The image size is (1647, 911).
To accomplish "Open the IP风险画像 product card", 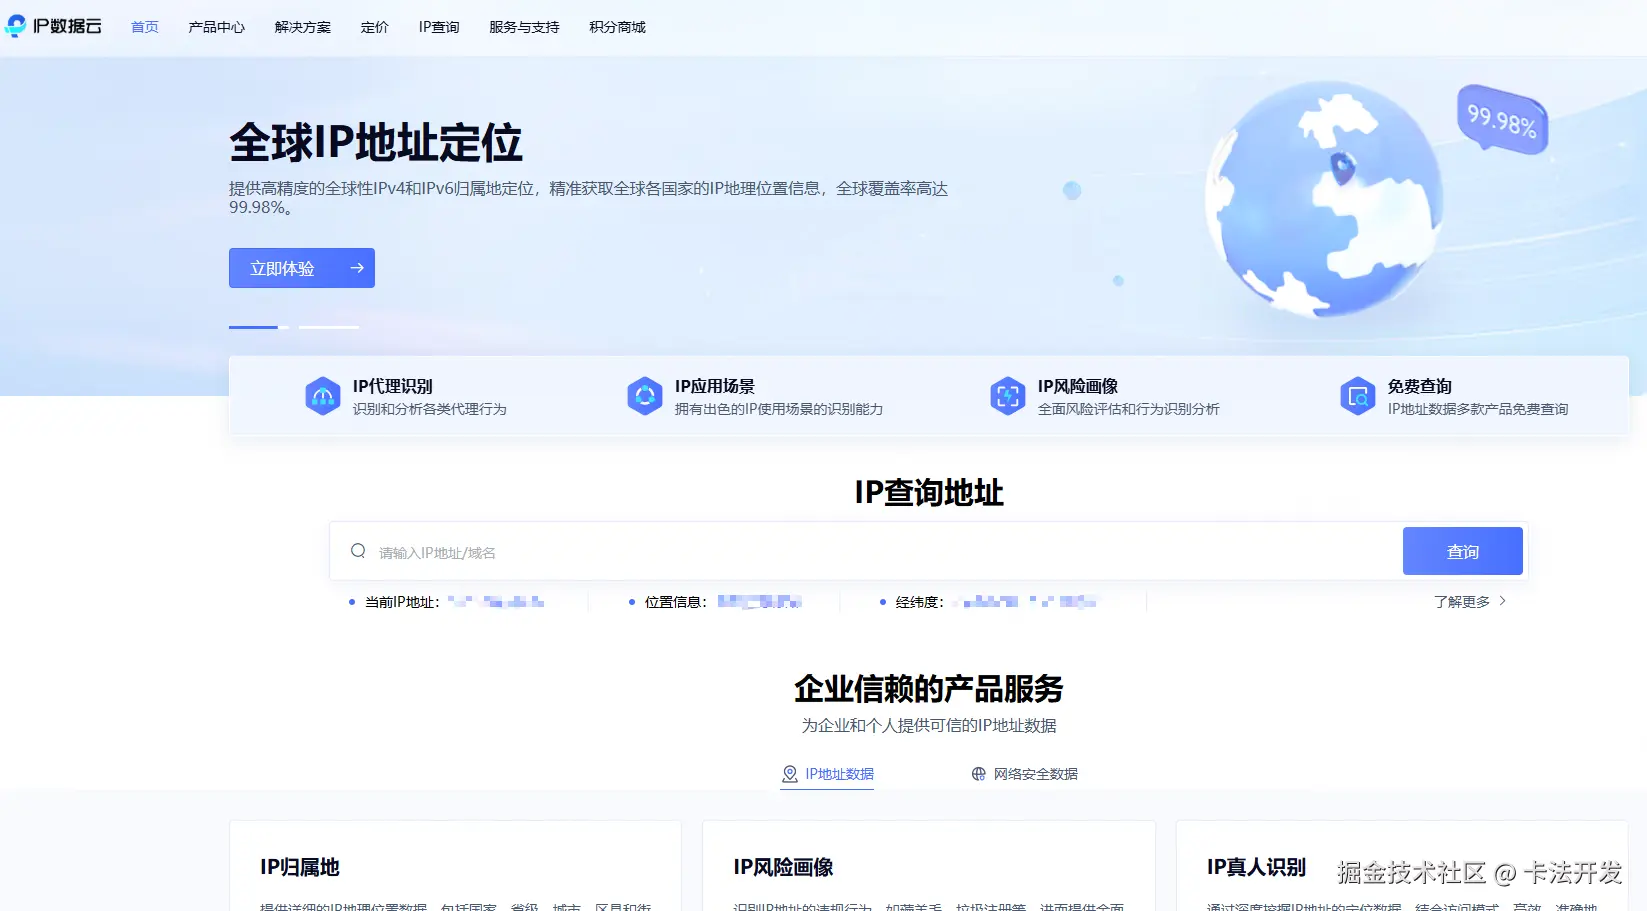I will 929,866.
